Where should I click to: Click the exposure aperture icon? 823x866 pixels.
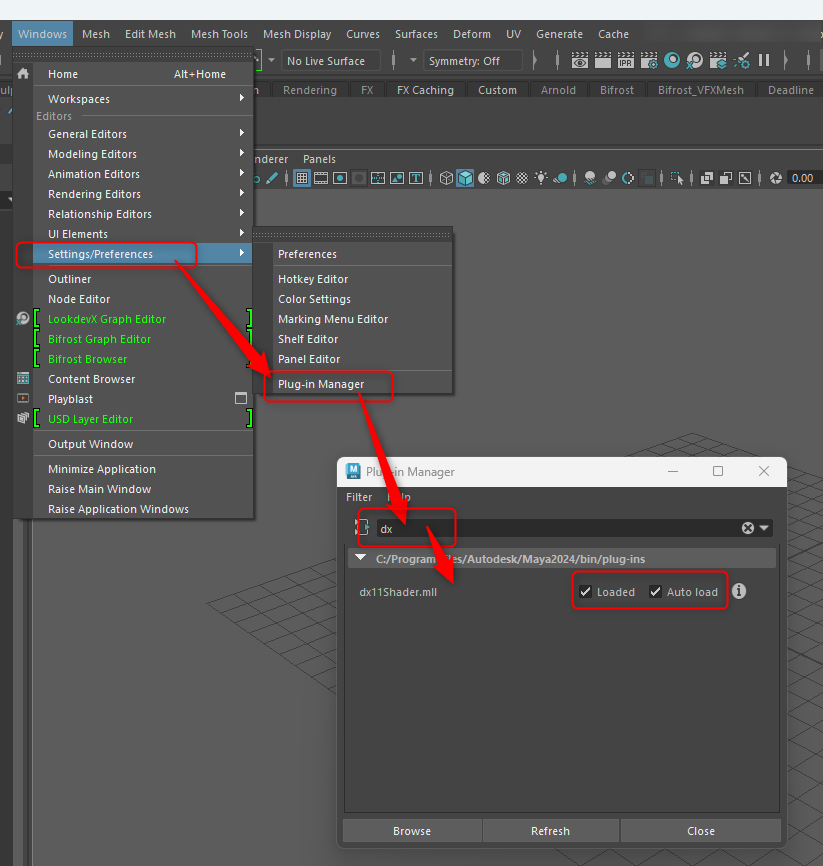[x=775, y=178]
